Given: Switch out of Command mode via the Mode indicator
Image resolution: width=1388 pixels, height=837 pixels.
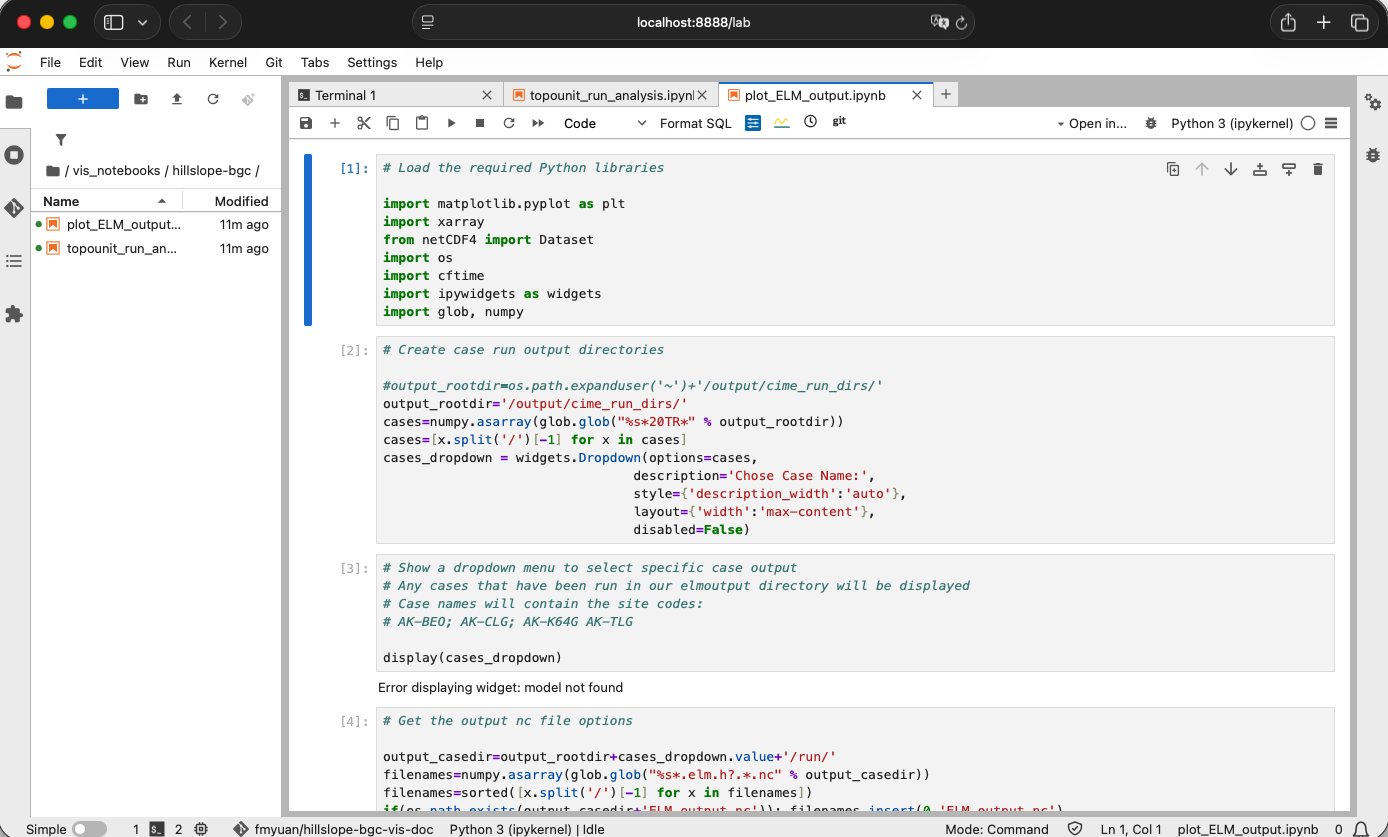Looking at the screenshot, I should (996, 829).
